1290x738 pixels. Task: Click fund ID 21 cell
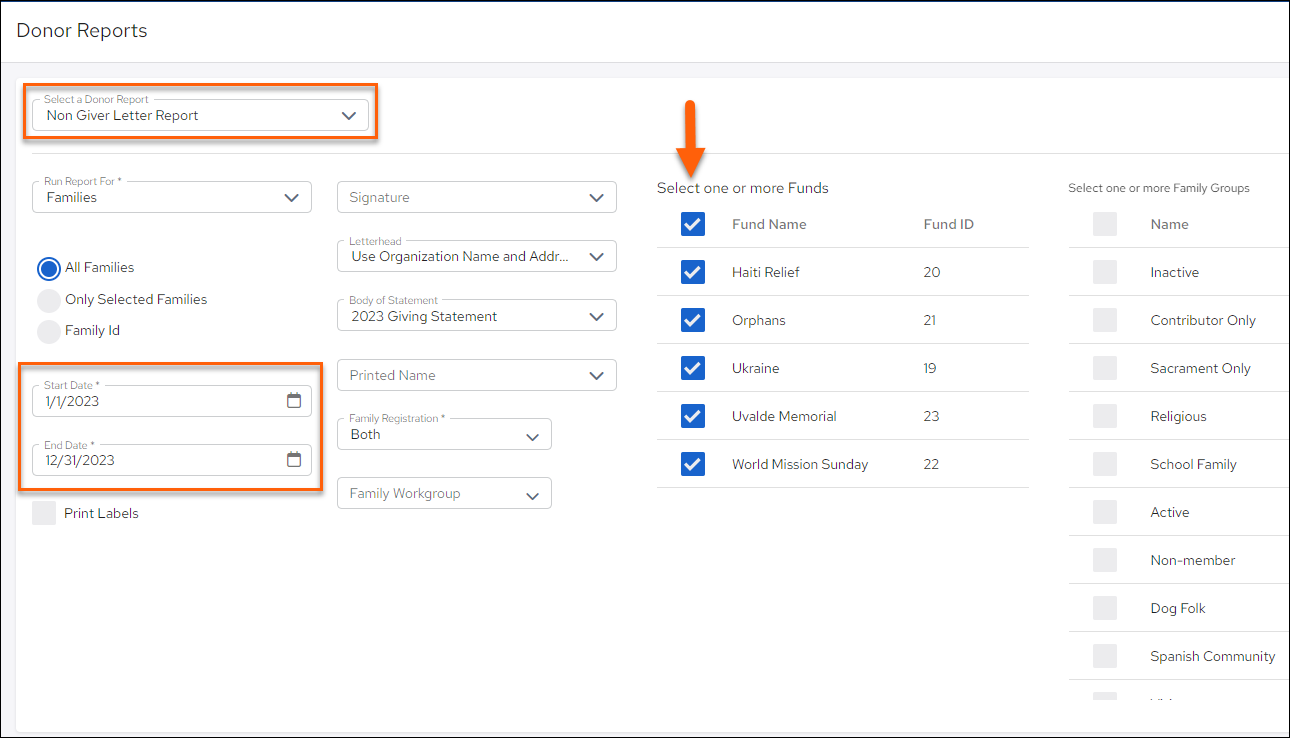(931, 320)
